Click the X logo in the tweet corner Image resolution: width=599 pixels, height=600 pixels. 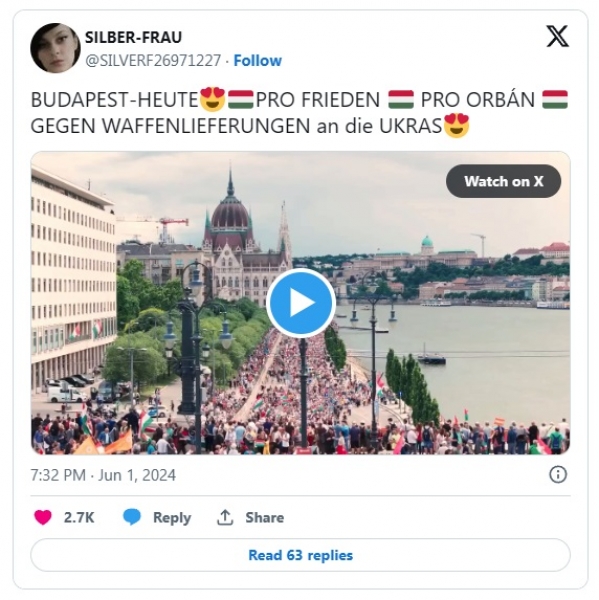click(557, 36)
